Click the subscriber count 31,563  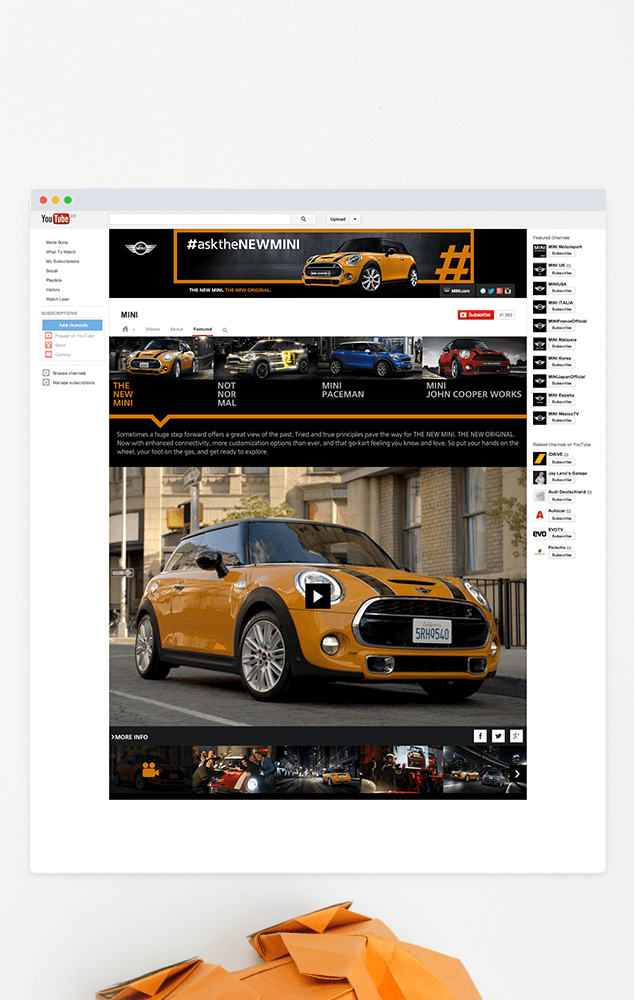505,314
